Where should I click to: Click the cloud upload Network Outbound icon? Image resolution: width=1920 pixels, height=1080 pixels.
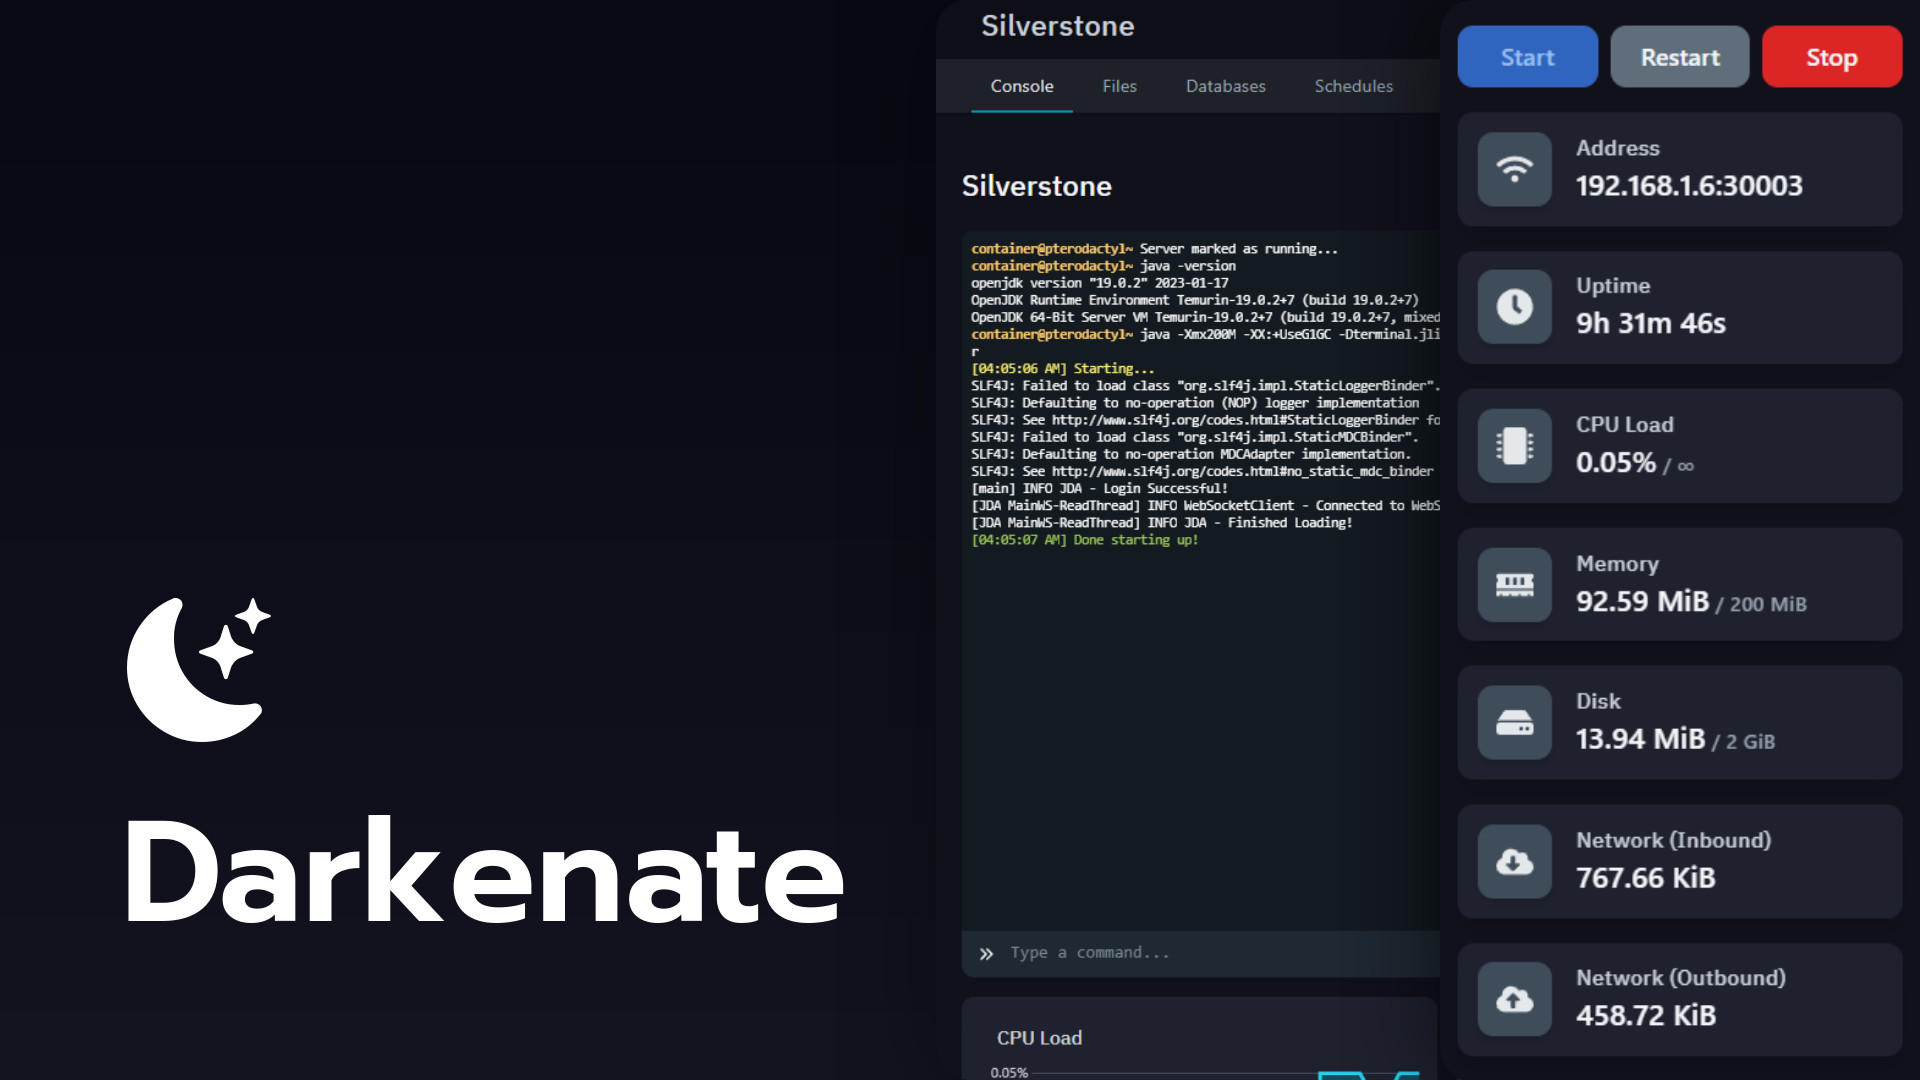pos(1514,999)
